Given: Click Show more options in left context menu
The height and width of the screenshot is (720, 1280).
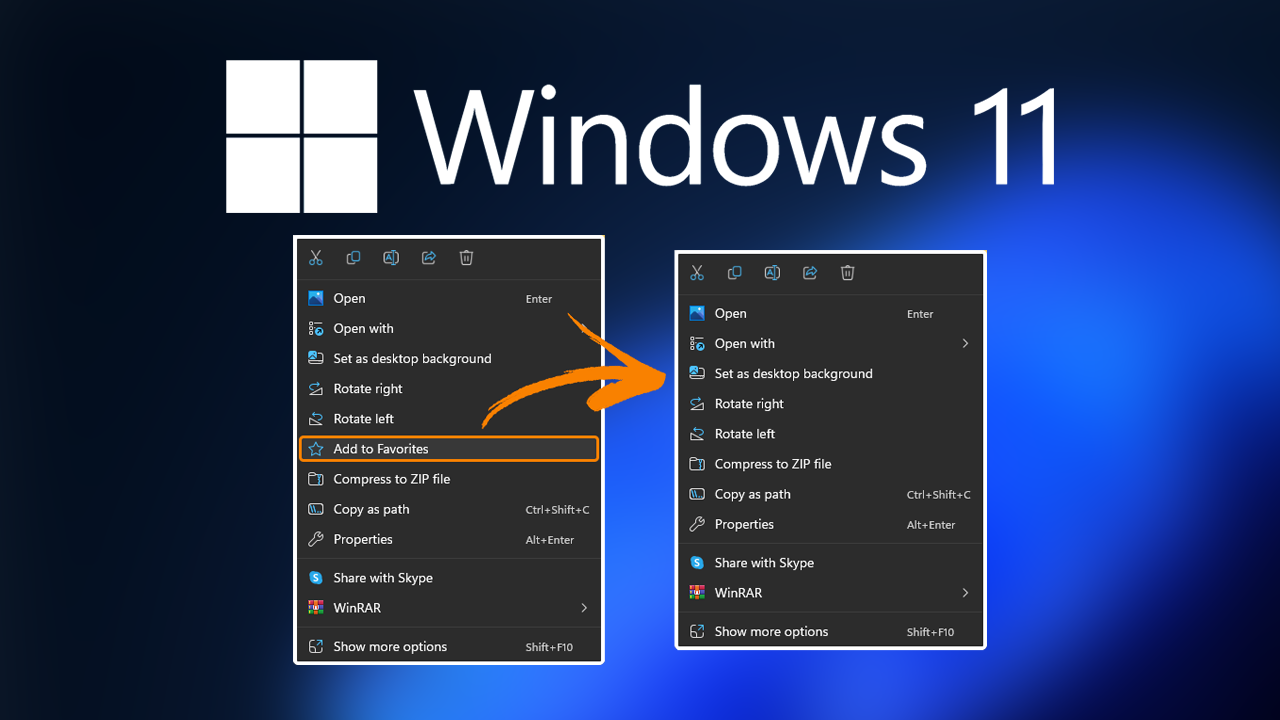Looking at the screenshot, I should pyautogui.click(x=448, y=647).
